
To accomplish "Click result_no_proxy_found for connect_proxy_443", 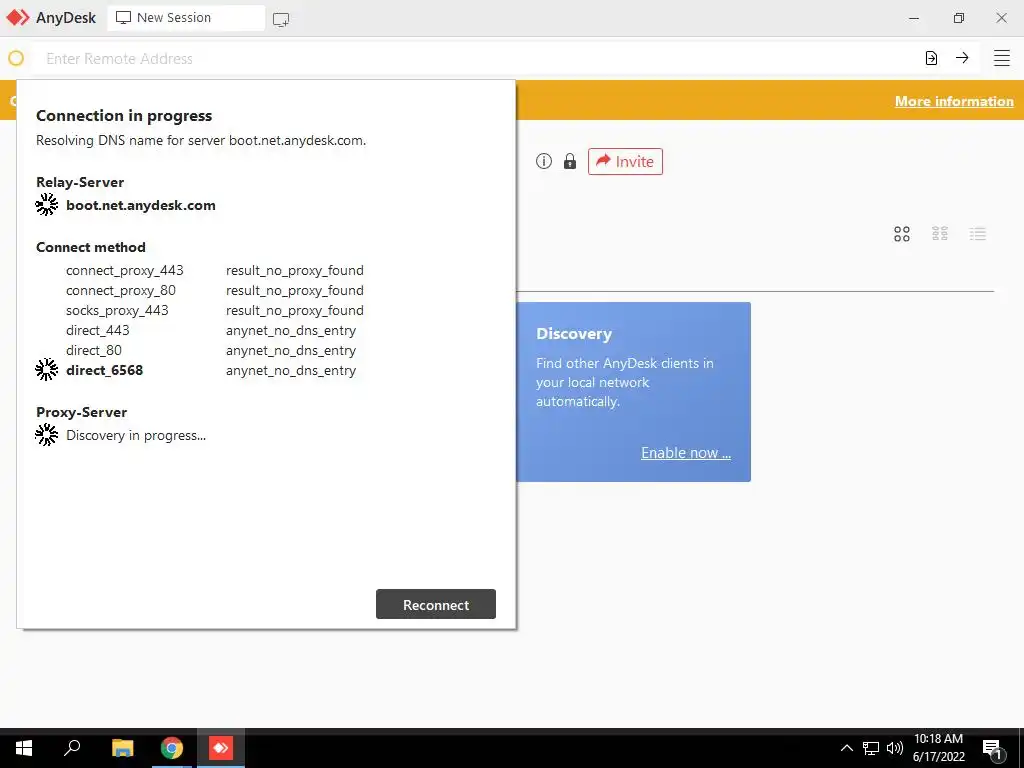I will [295, 270].
